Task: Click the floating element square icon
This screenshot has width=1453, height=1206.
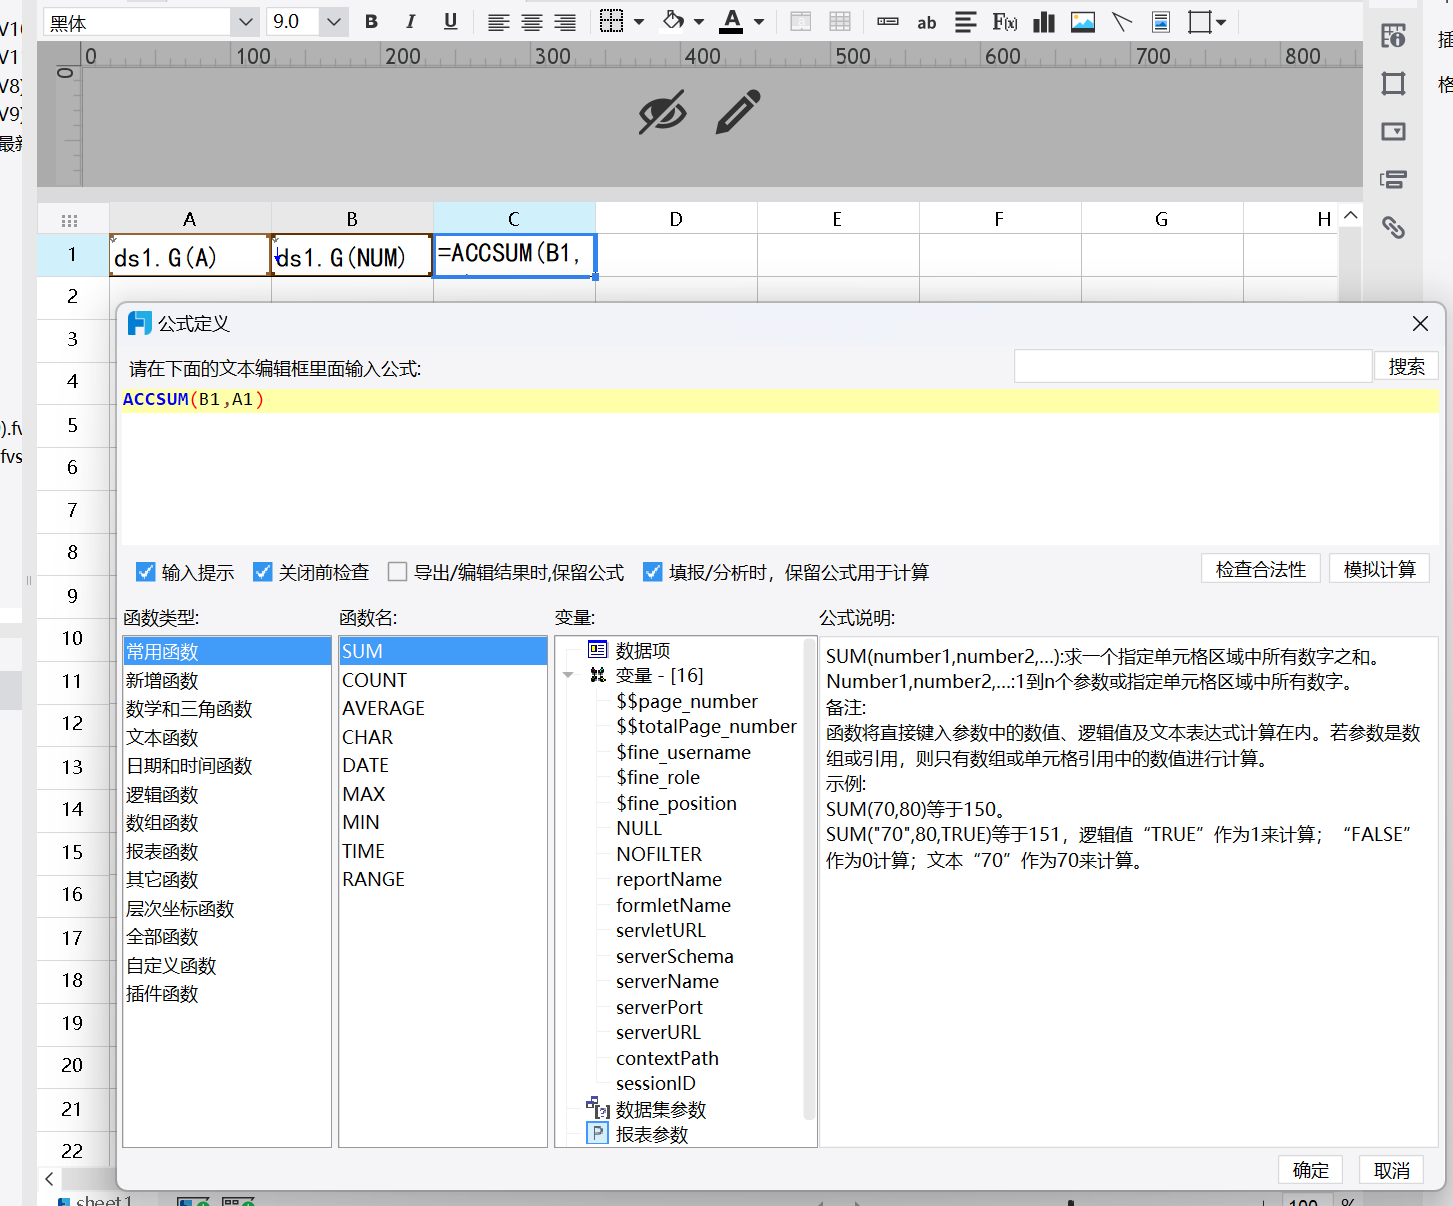Action: pyautogui.click(x=1199, y=22)
